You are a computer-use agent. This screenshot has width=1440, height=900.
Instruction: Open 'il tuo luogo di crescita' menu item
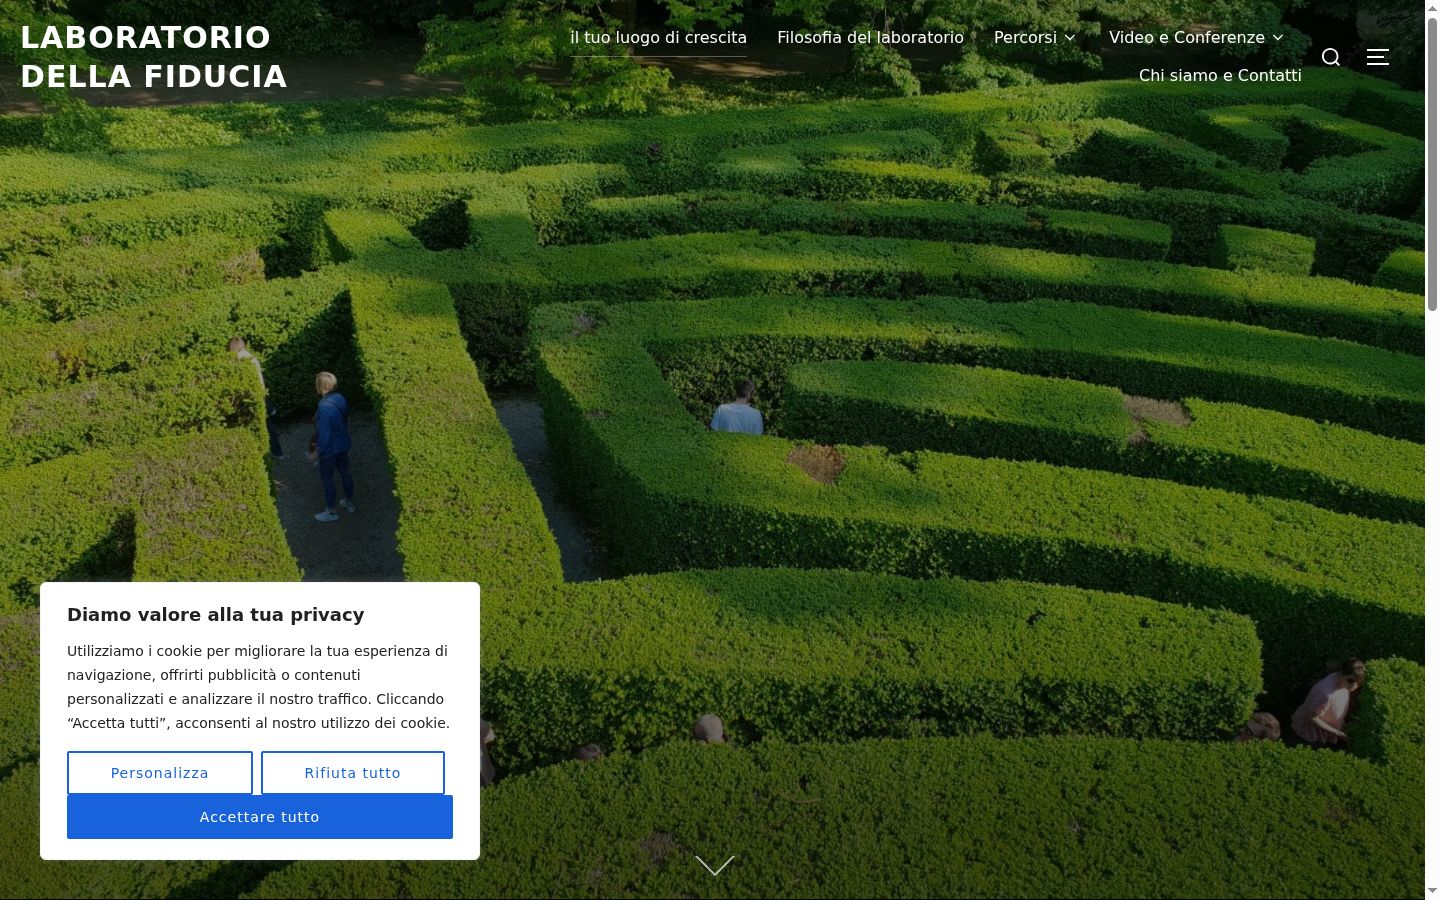[659, 38]
